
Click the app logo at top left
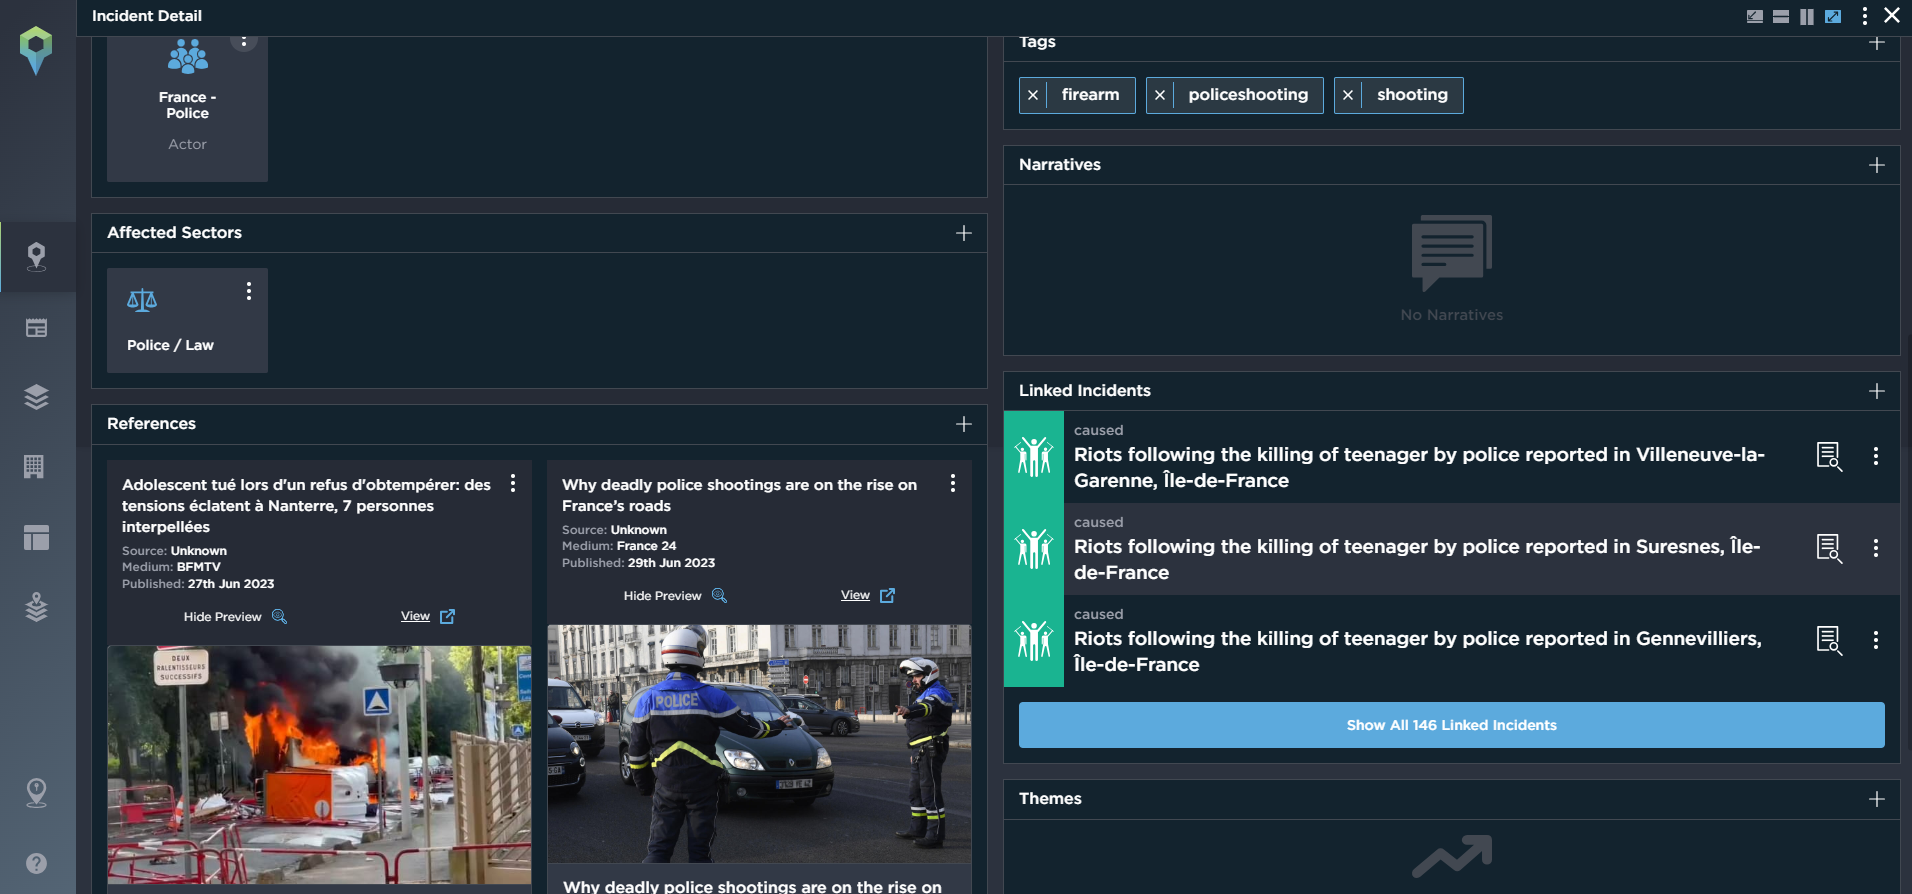pyautogui.click(x=36, y=51)
